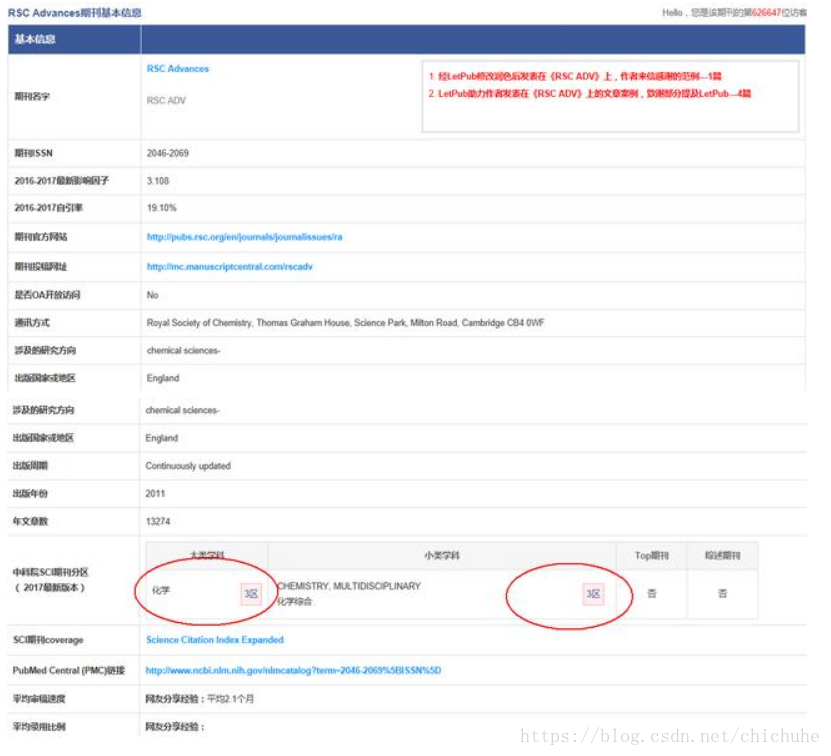Click the 3区 badge beside CHEMISTRY, MULTIDISCIPLINARY
Image resolution: width=831 pixels, height=756 pixels.
pos(593,594)
